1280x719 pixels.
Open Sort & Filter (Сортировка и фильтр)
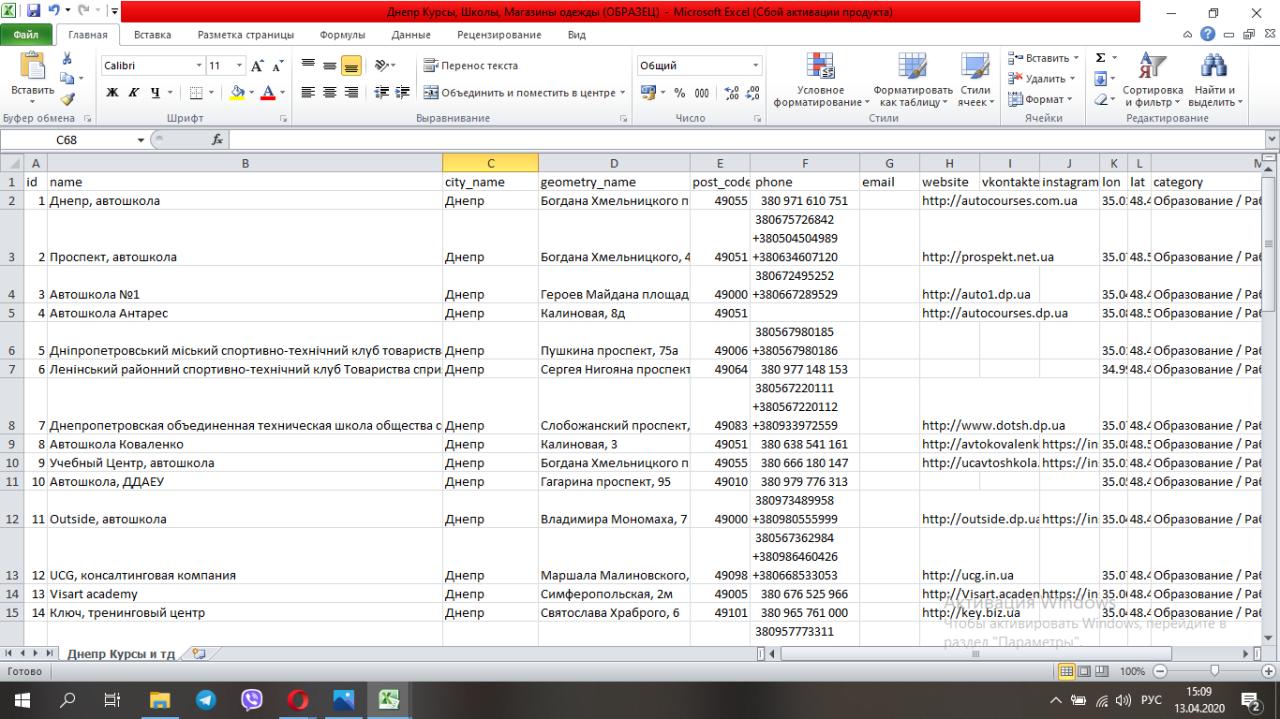click(x=1151, y=80)
